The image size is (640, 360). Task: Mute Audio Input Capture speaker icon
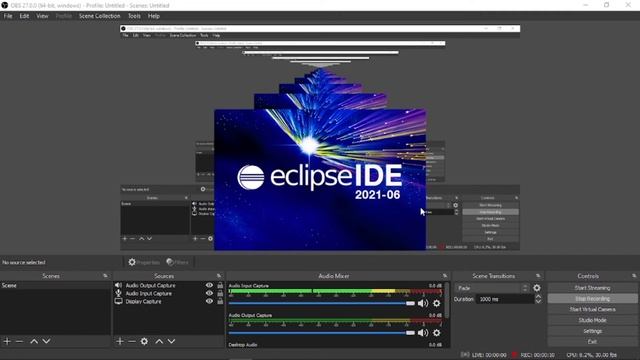click(x=423, y=303)
